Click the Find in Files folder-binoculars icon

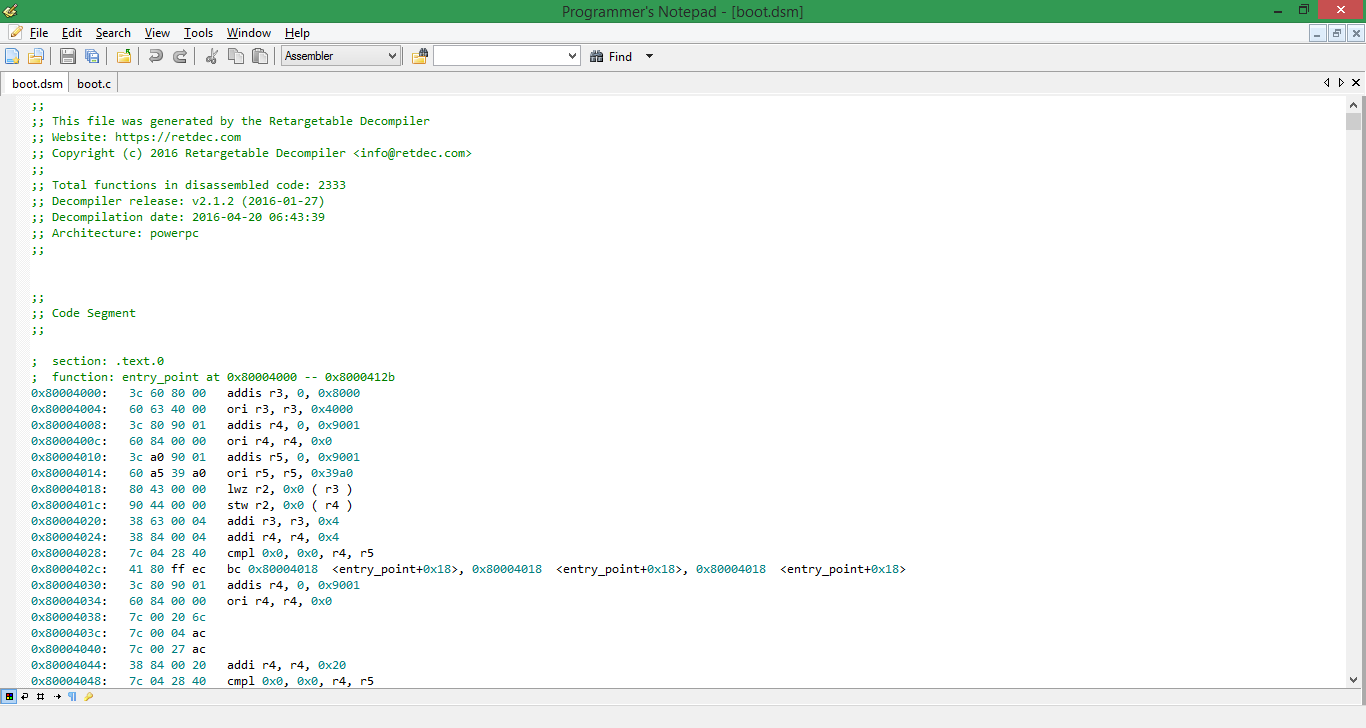(419, 57)
